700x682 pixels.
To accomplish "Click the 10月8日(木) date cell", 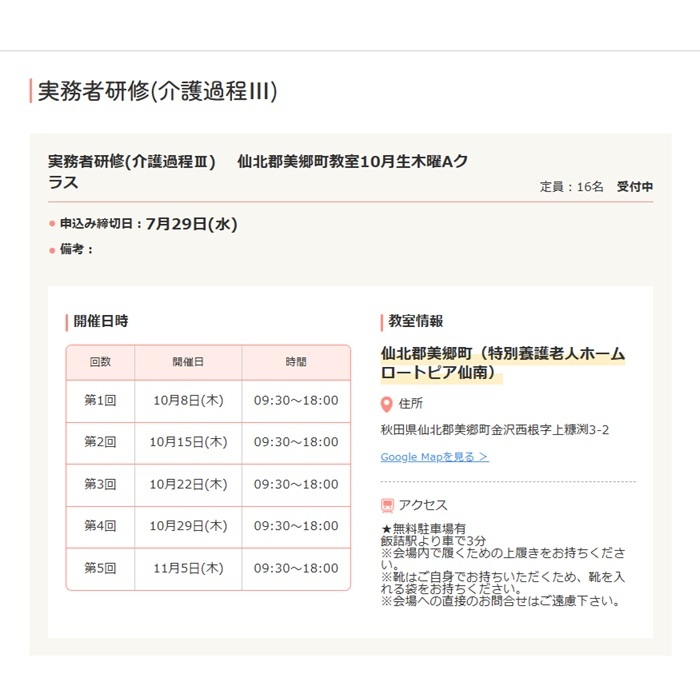I will 188,400.
